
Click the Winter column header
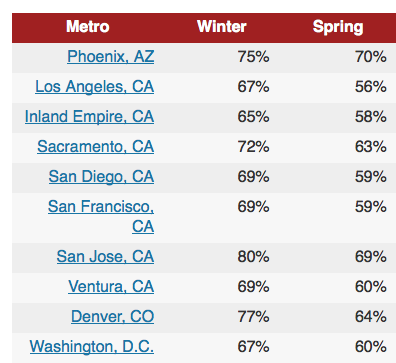[222, 27]
